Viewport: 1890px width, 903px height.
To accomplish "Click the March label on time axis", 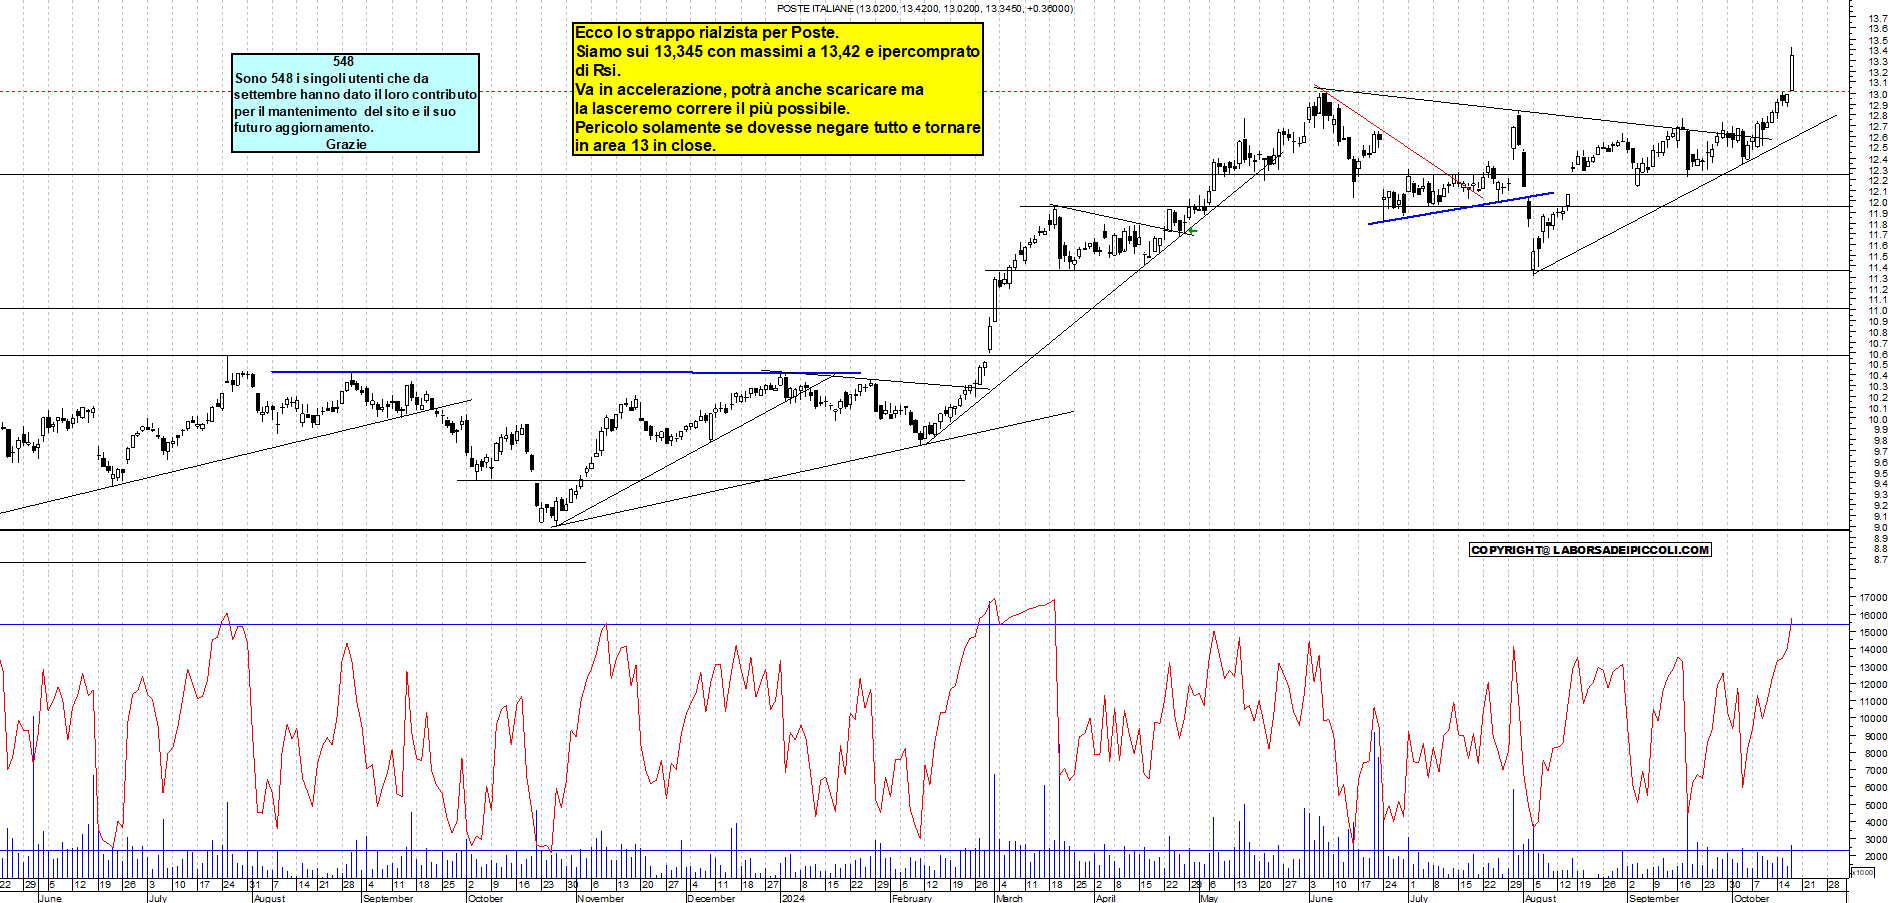I will pos(1009,898).
